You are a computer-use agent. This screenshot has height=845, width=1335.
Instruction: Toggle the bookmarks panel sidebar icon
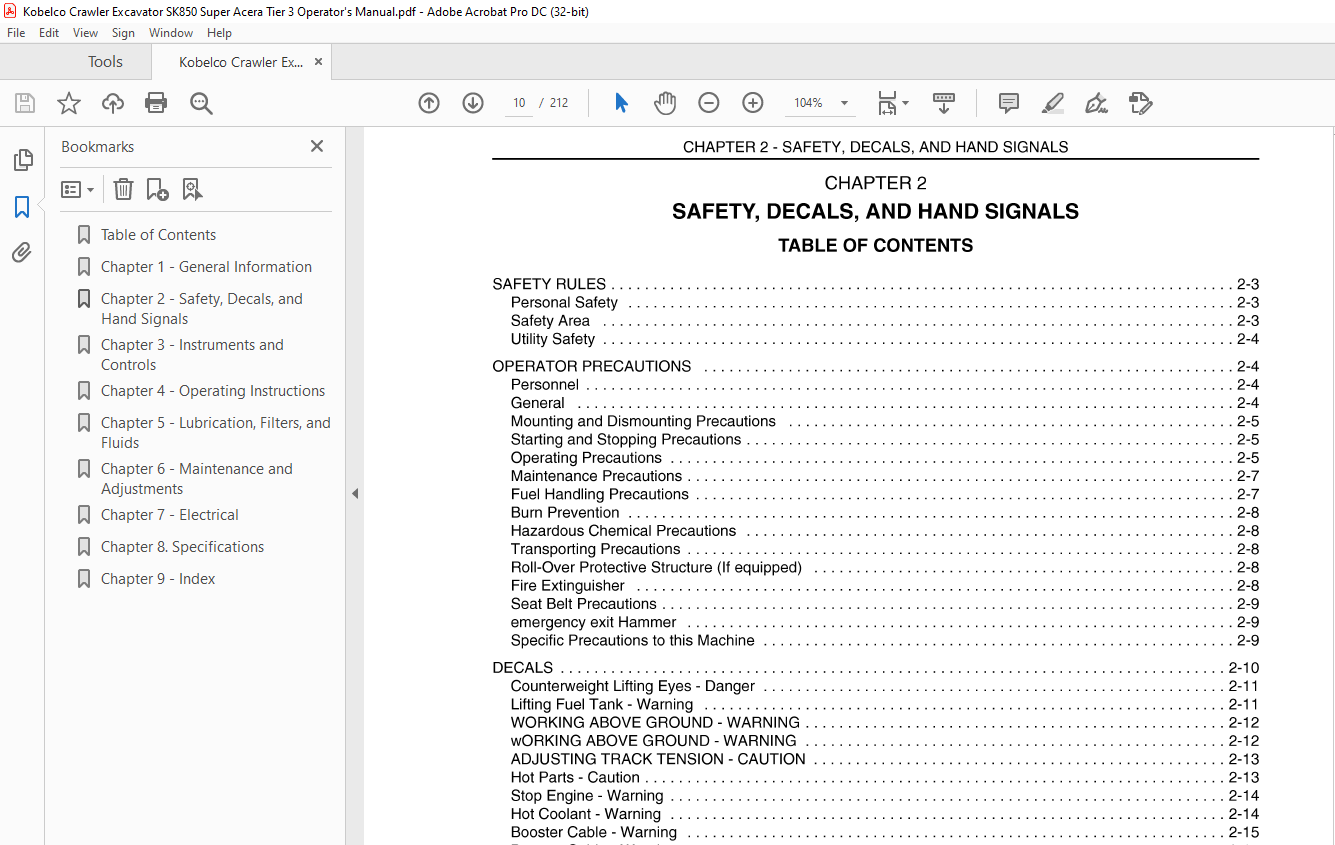(22, 207)
